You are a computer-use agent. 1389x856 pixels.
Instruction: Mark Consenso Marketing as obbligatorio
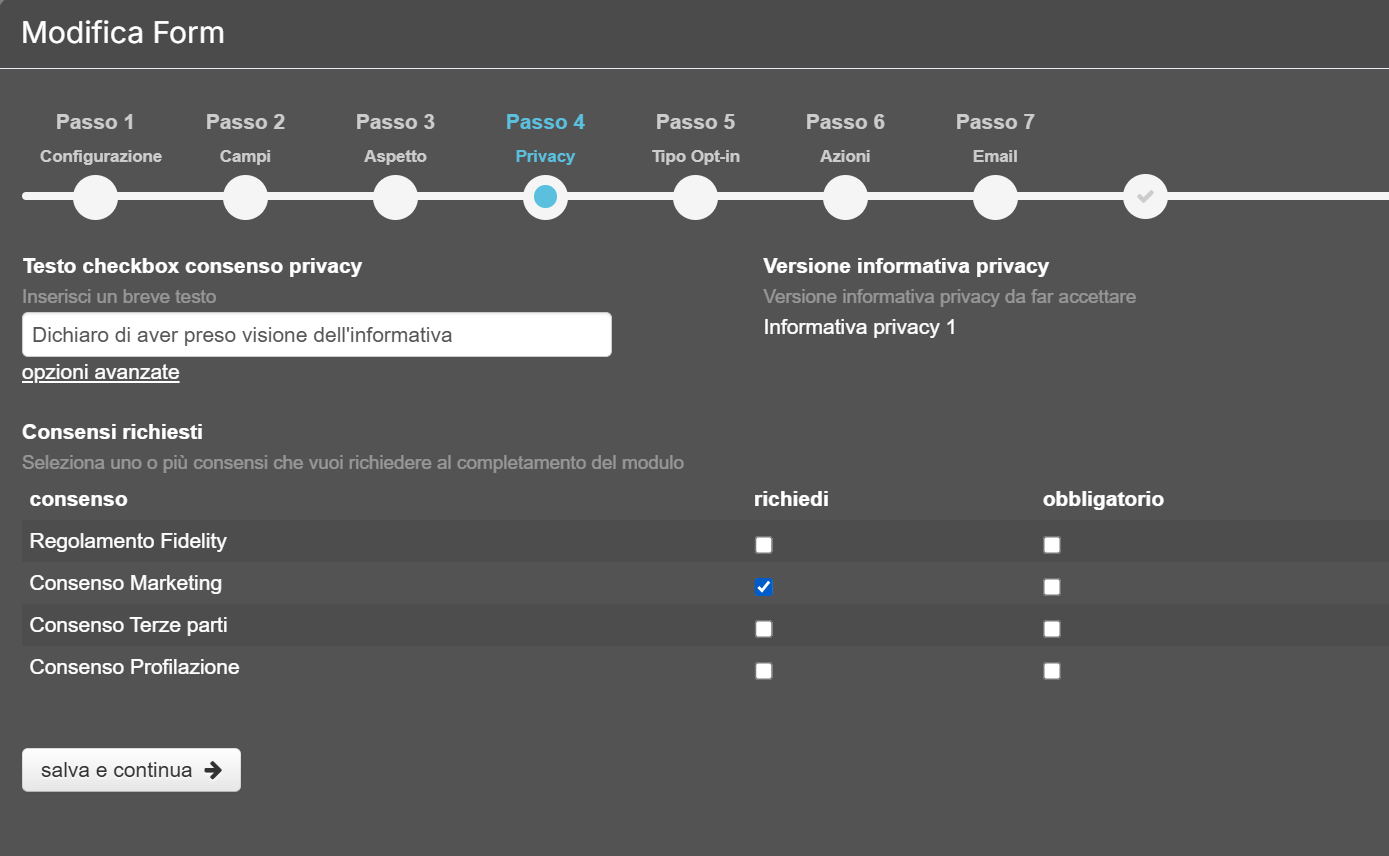pyautogui.click(x=1052, y=587)
